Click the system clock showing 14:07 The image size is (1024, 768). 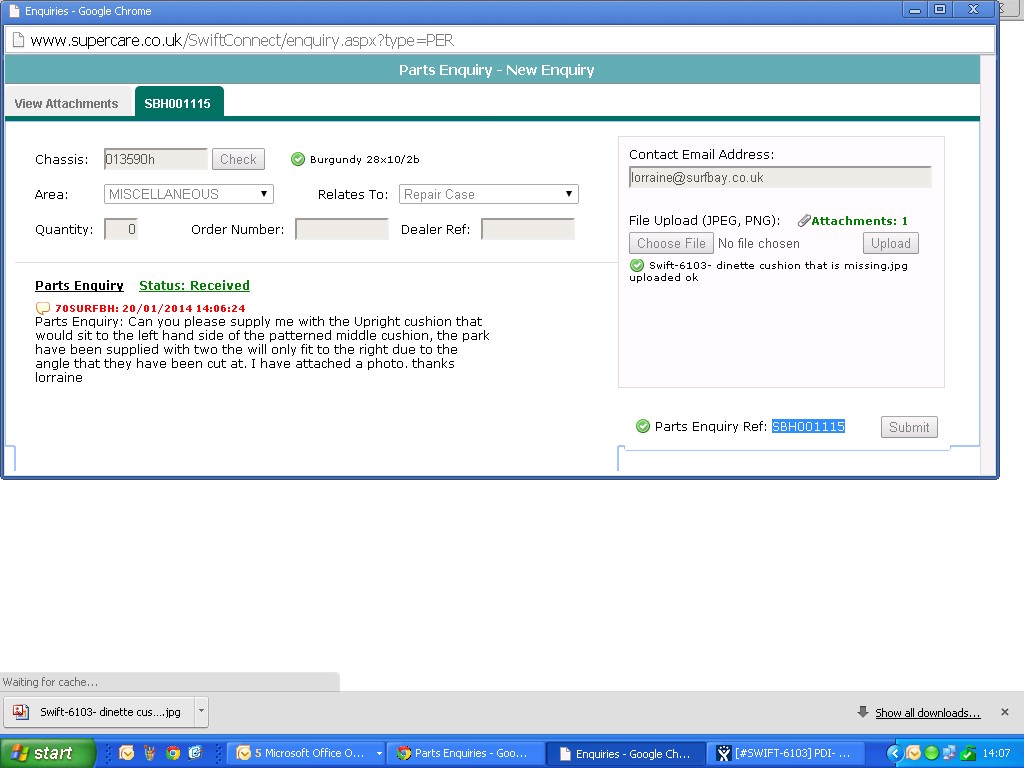pyautogui.click(x=997, y=754)
